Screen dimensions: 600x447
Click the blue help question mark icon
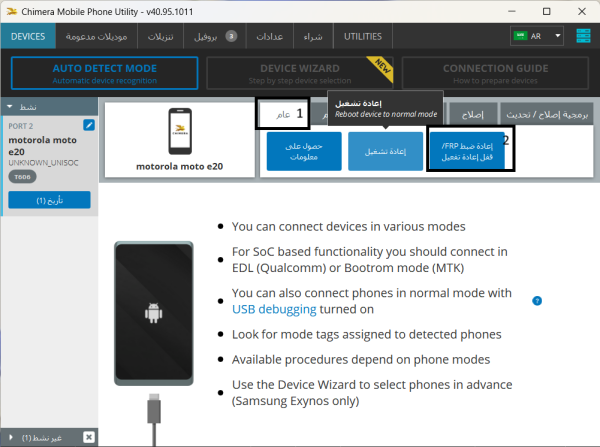click(537, 301)
